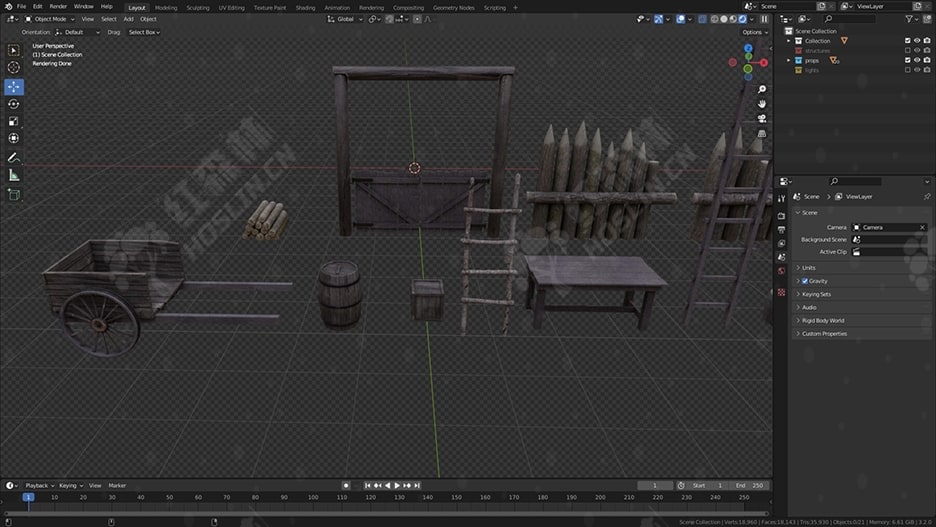Enable the structures collection checkbox
Image resolution: width=936 pixels, height=527 pixels.
907,51
